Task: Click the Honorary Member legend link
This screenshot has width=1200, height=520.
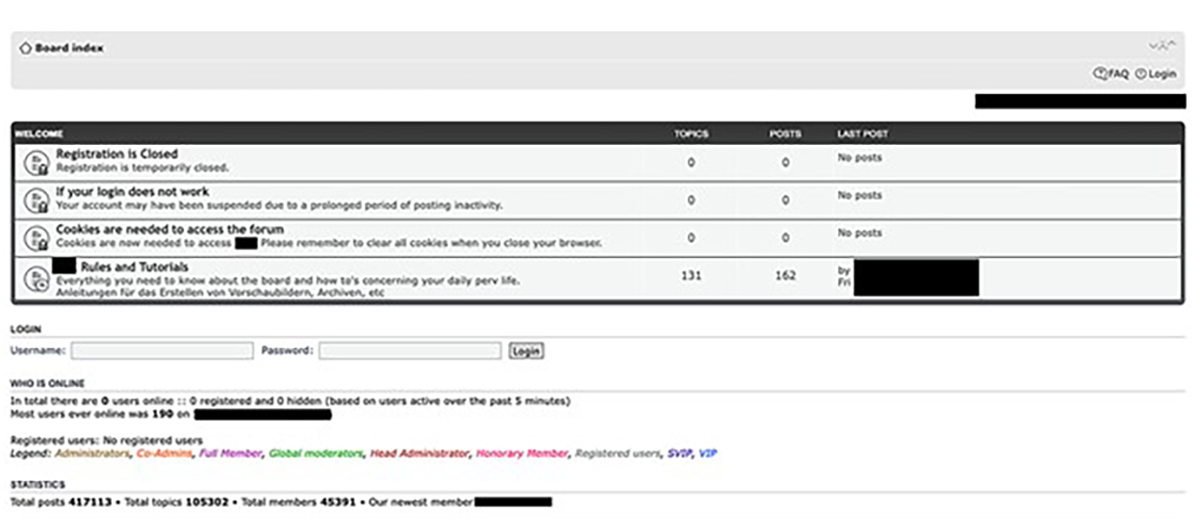Action: [521, 454]
